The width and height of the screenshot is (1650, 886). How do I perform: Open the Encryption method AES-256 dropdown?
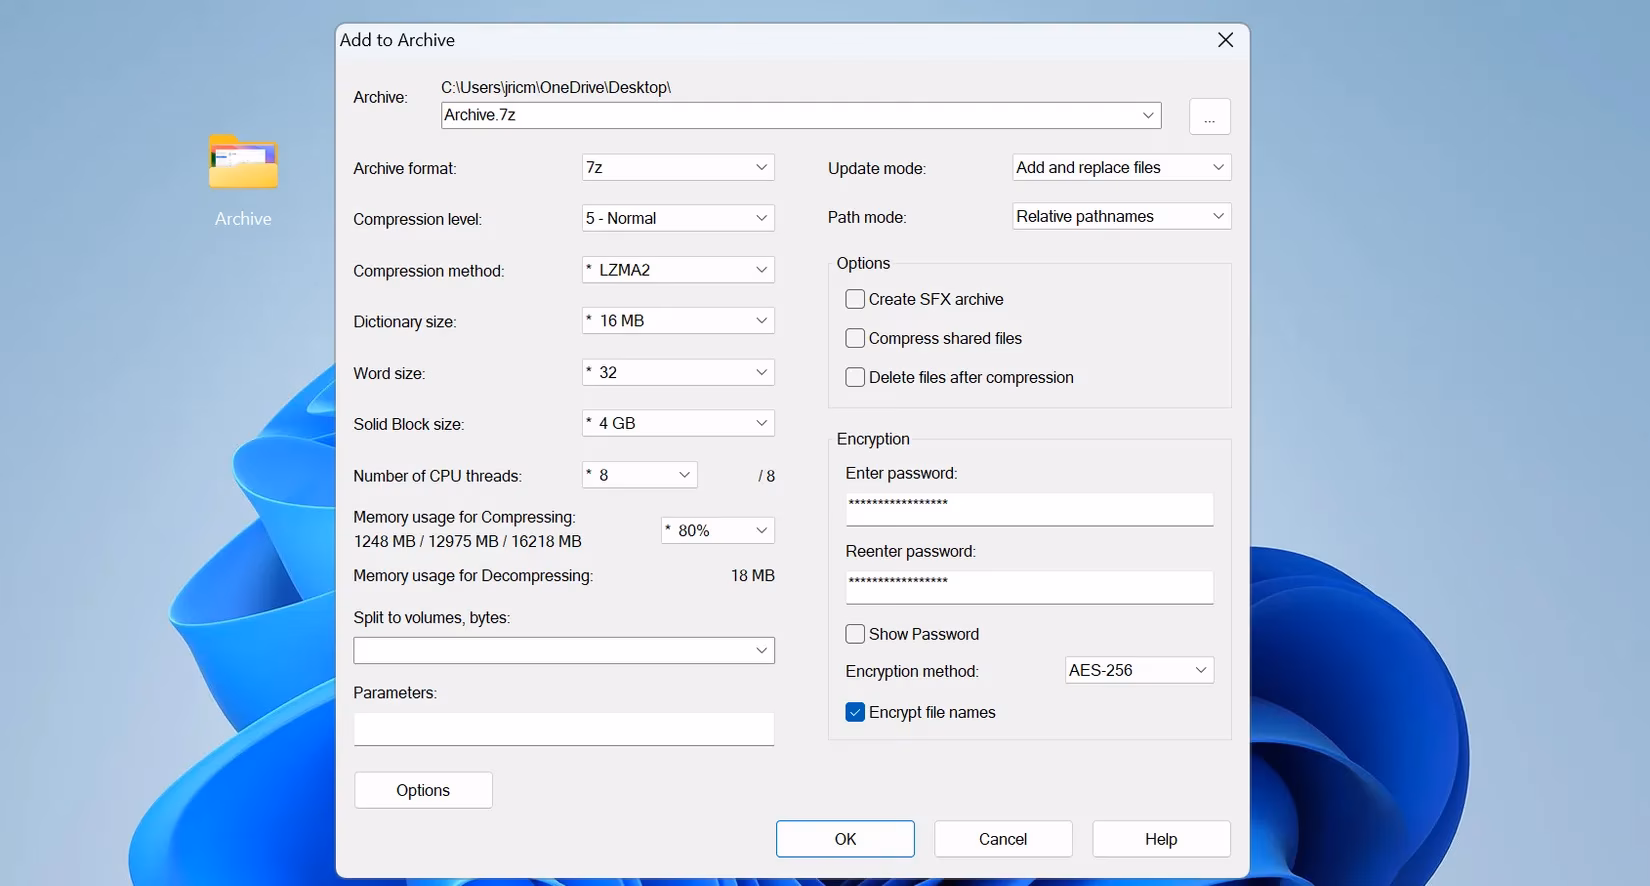click(1139, 670)
